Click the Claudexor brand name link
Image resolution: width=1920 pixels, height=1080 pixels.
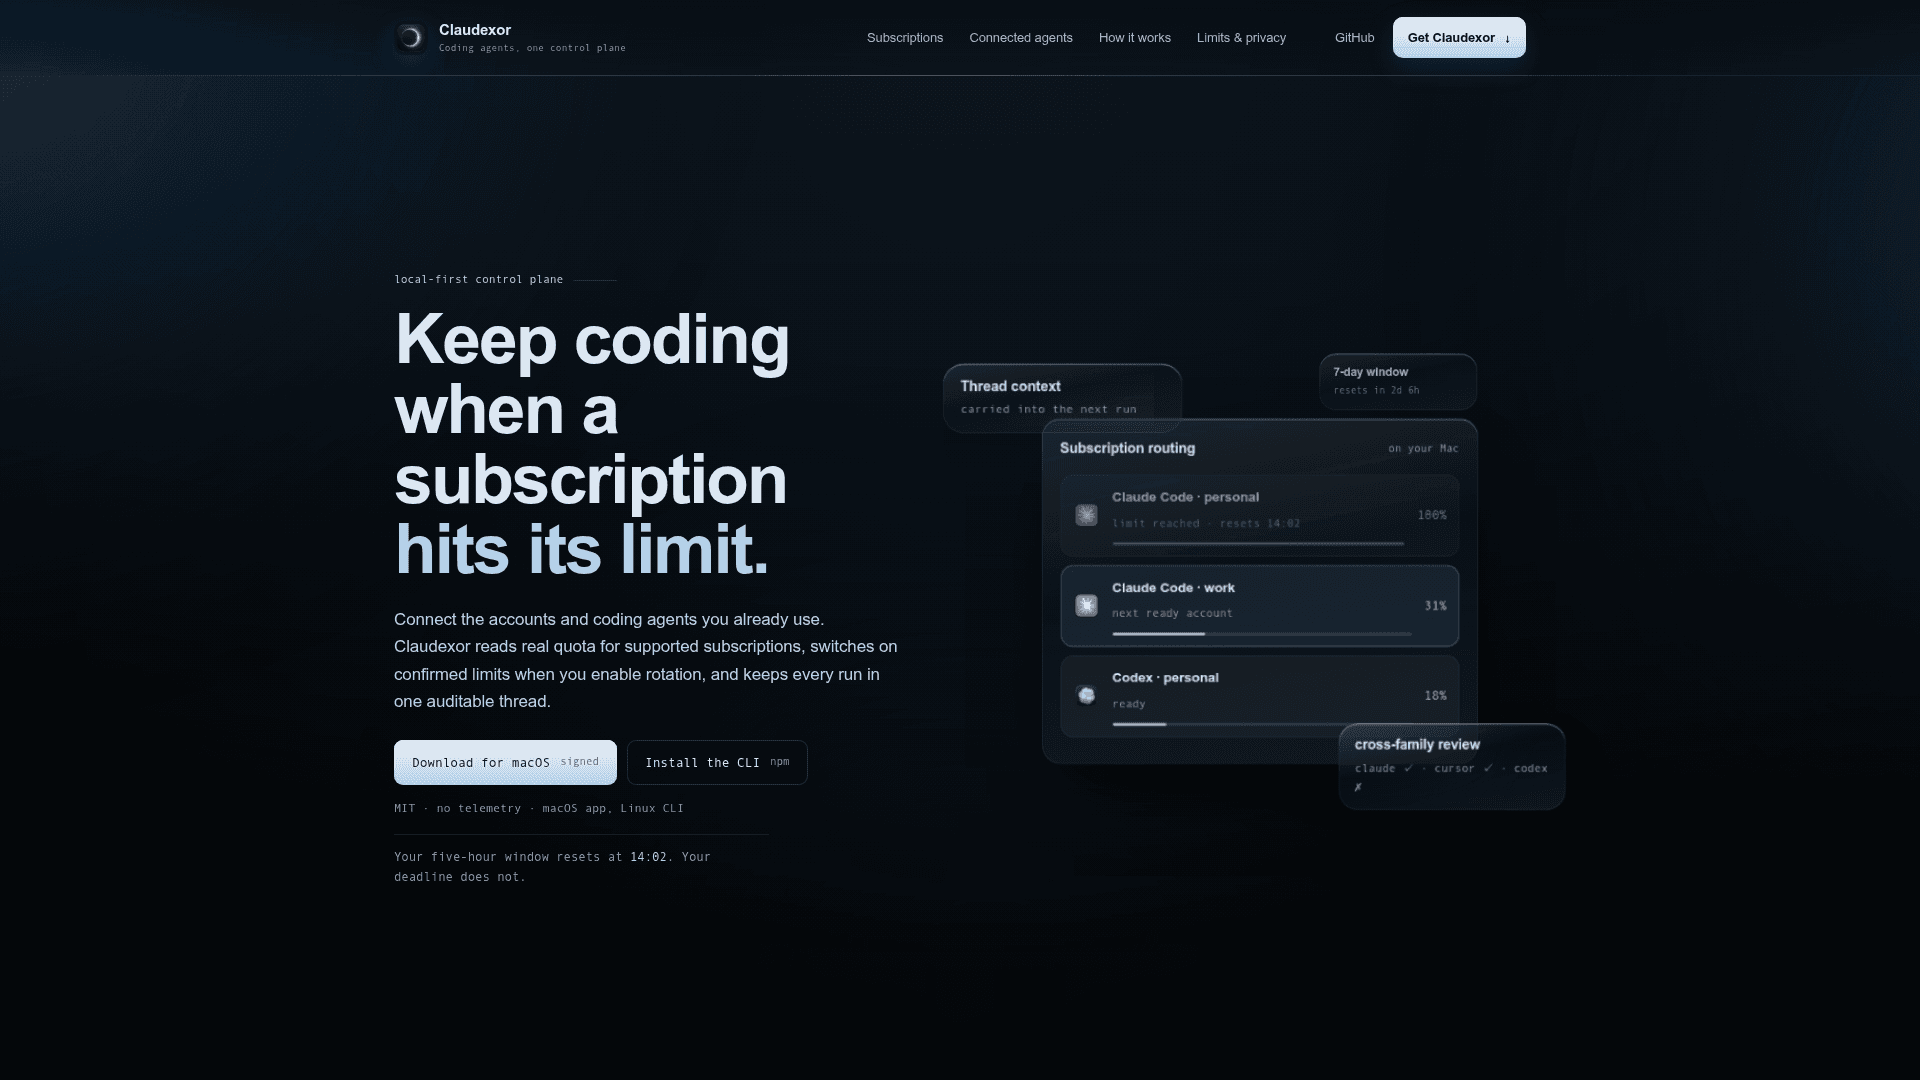click(475, 30)
